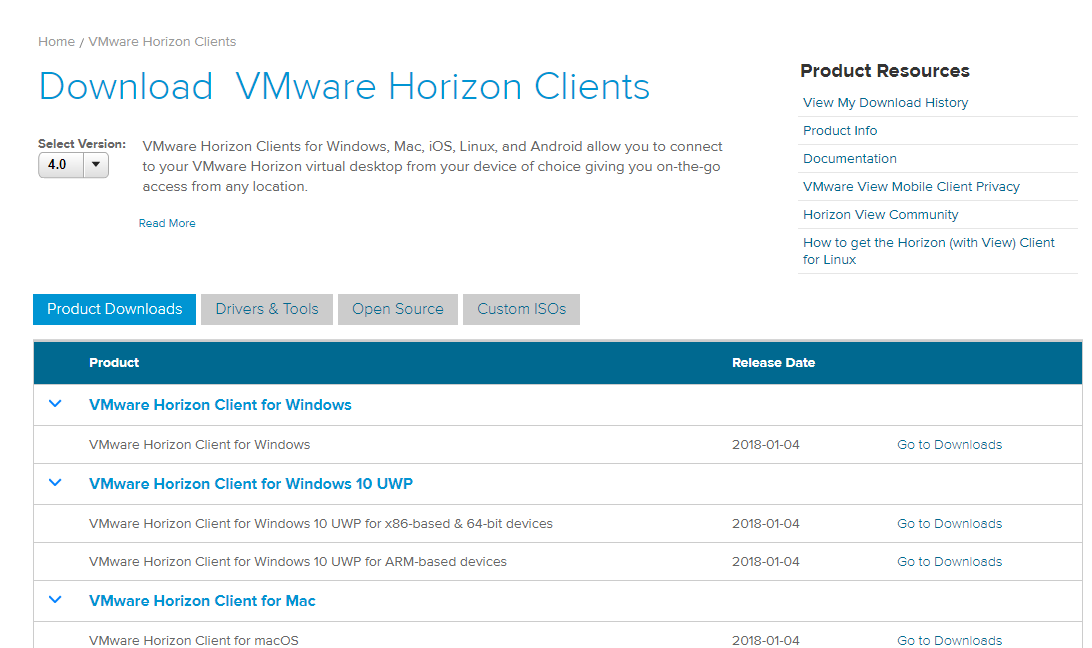Collapse the VMware Horizon Client for Mac chevron

coord(55,599)
